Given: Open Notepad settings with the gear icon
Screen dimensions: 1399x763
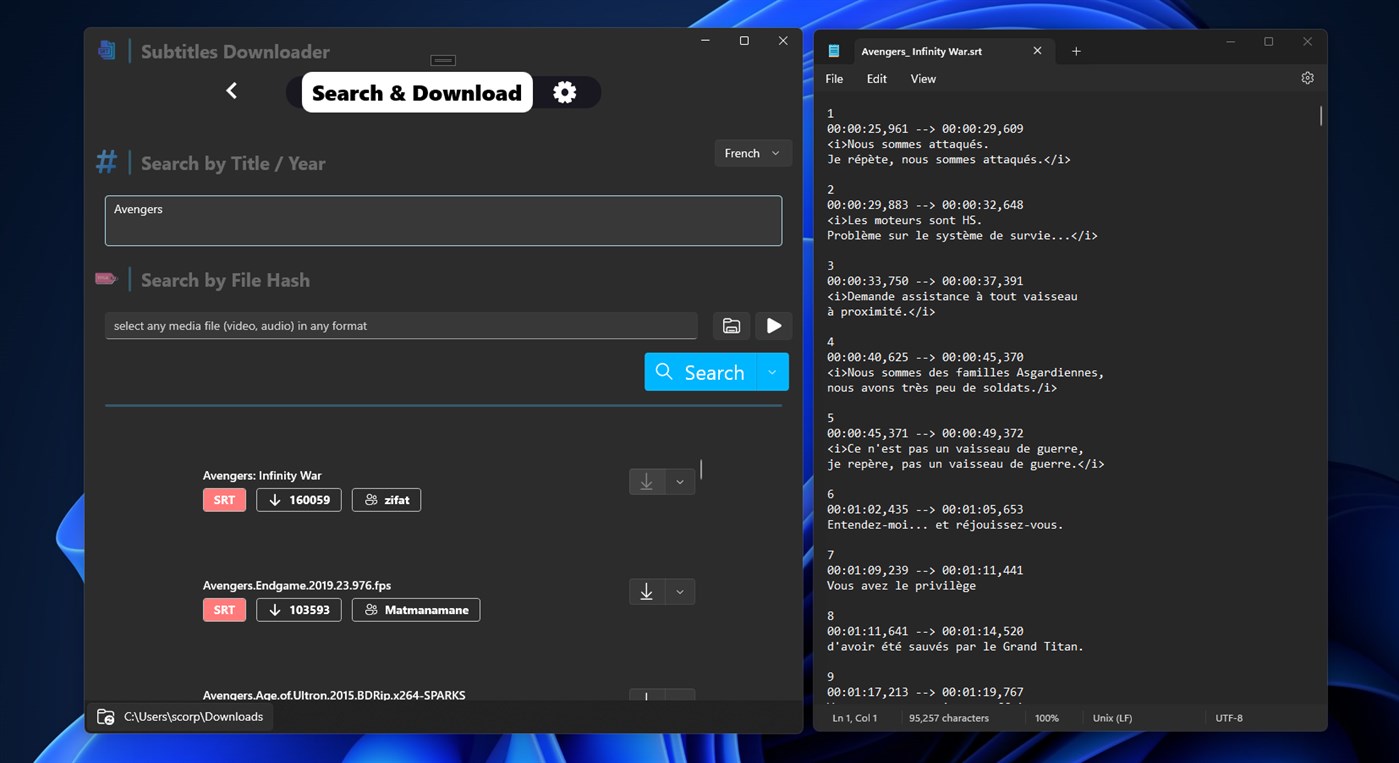Looking at the screenshot, I should coord(1307,77).
